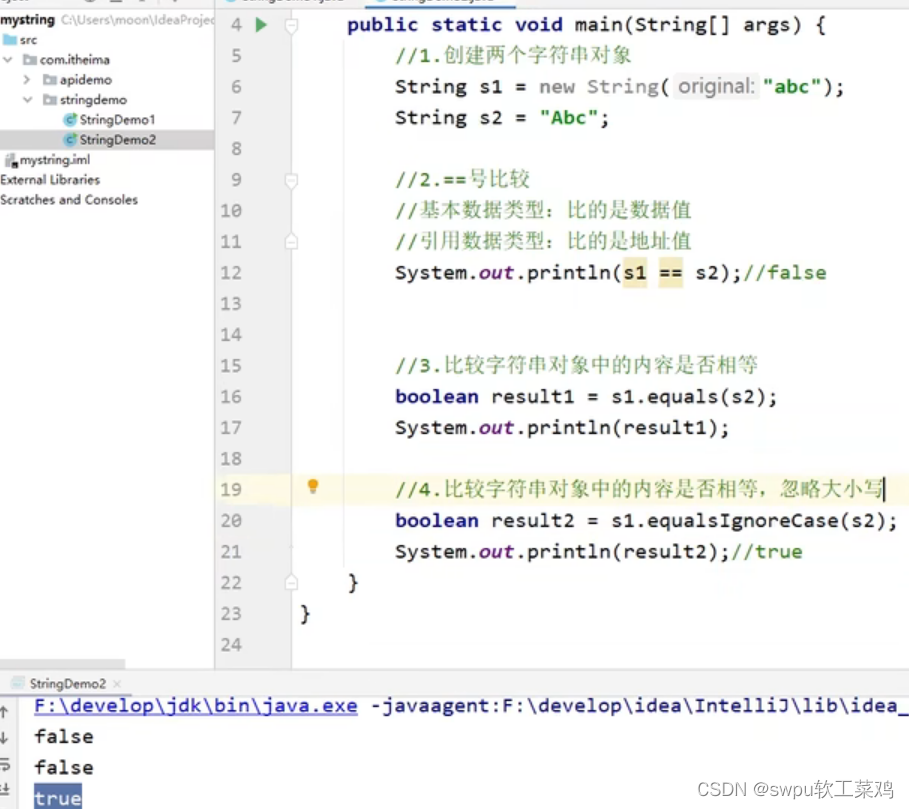Screen dimensions: 909x809
Task: Close the StringDemo2 run tab
Action: (117, 684)
